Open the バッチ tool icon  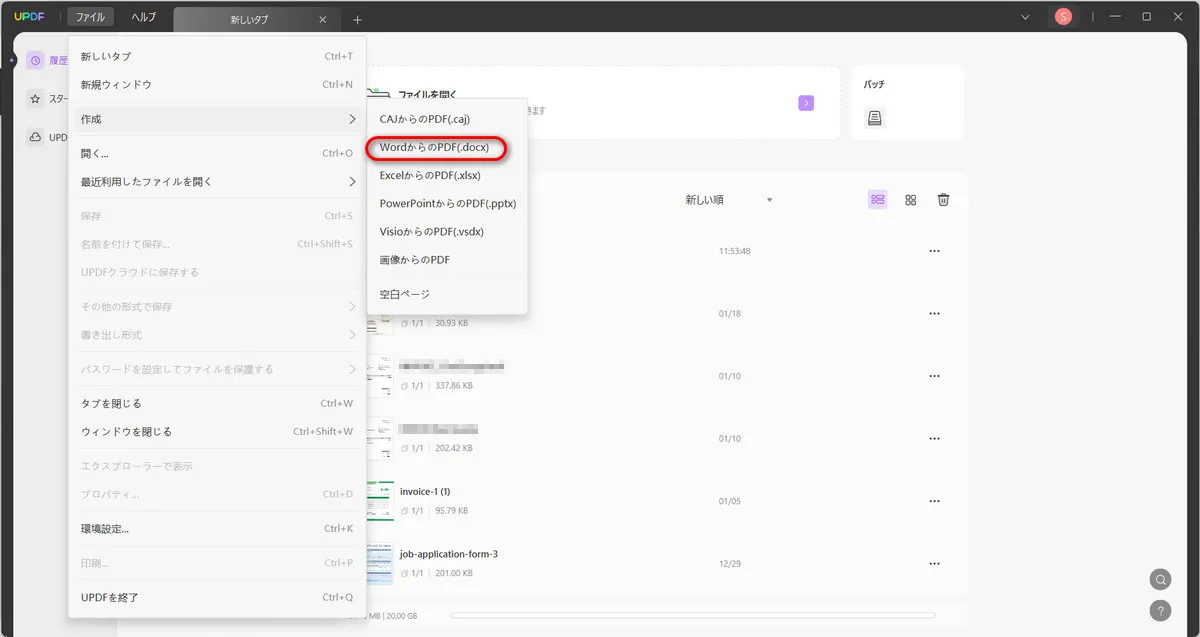click(875, 119)
